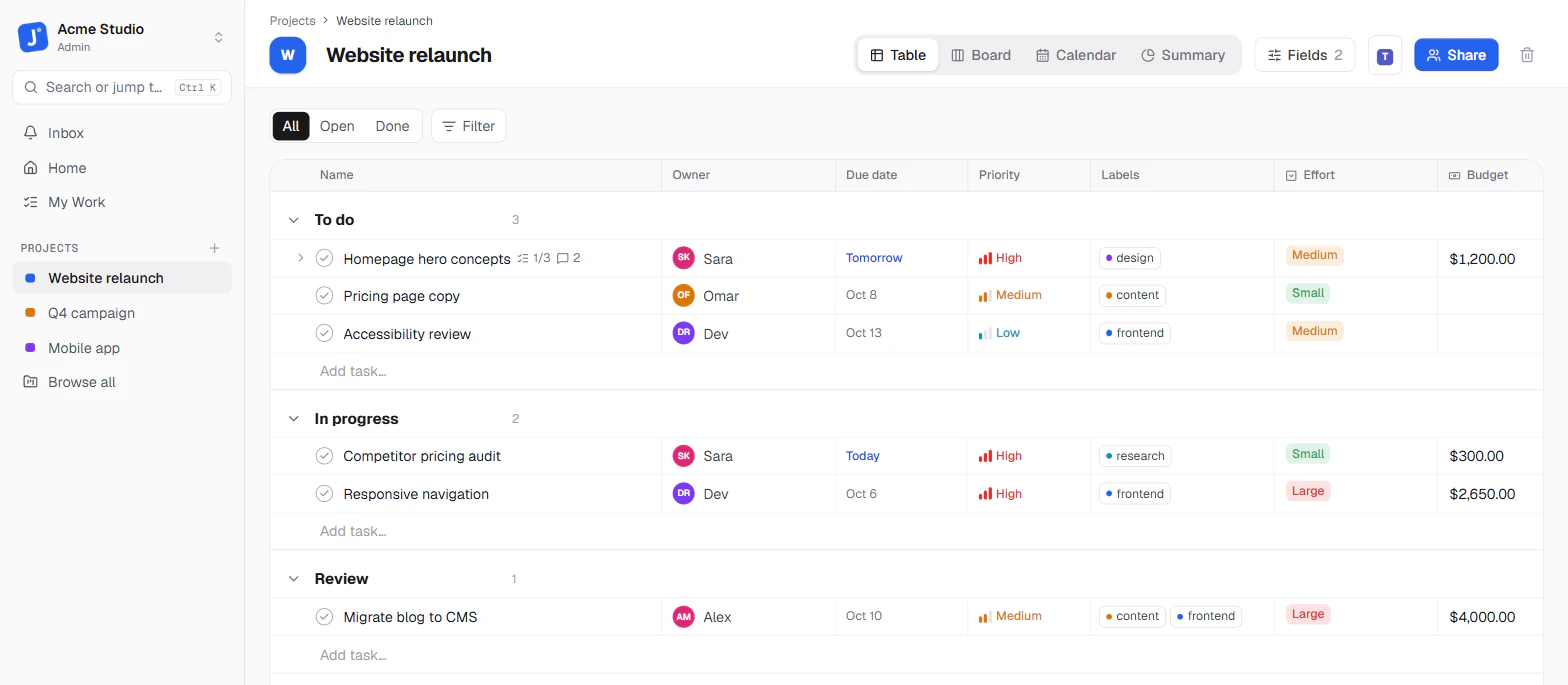Click the 1/3 subtask count icon
Screen dimensions: 1568x685
[534, 258]
